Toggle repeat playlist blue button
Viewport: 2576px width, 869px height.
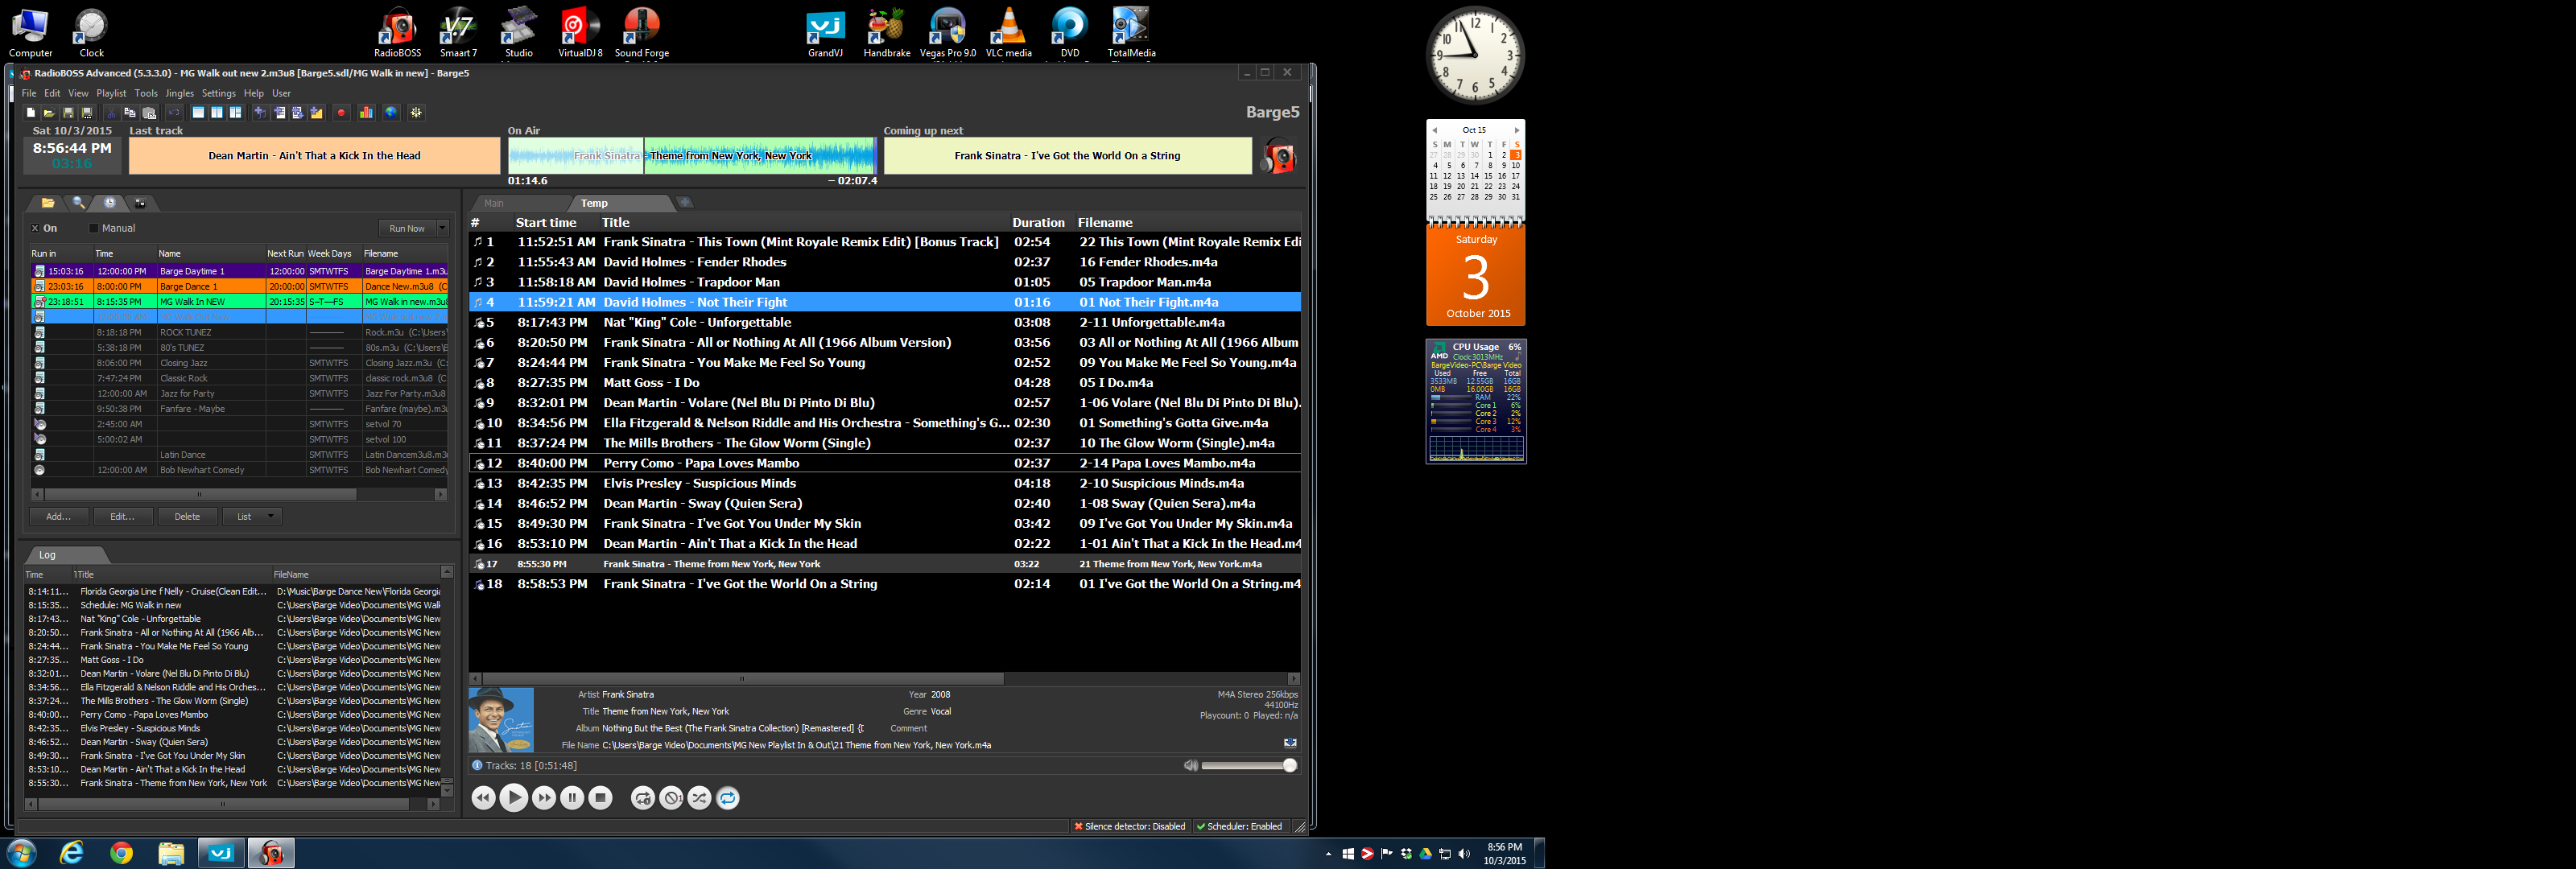click(728, 798)
